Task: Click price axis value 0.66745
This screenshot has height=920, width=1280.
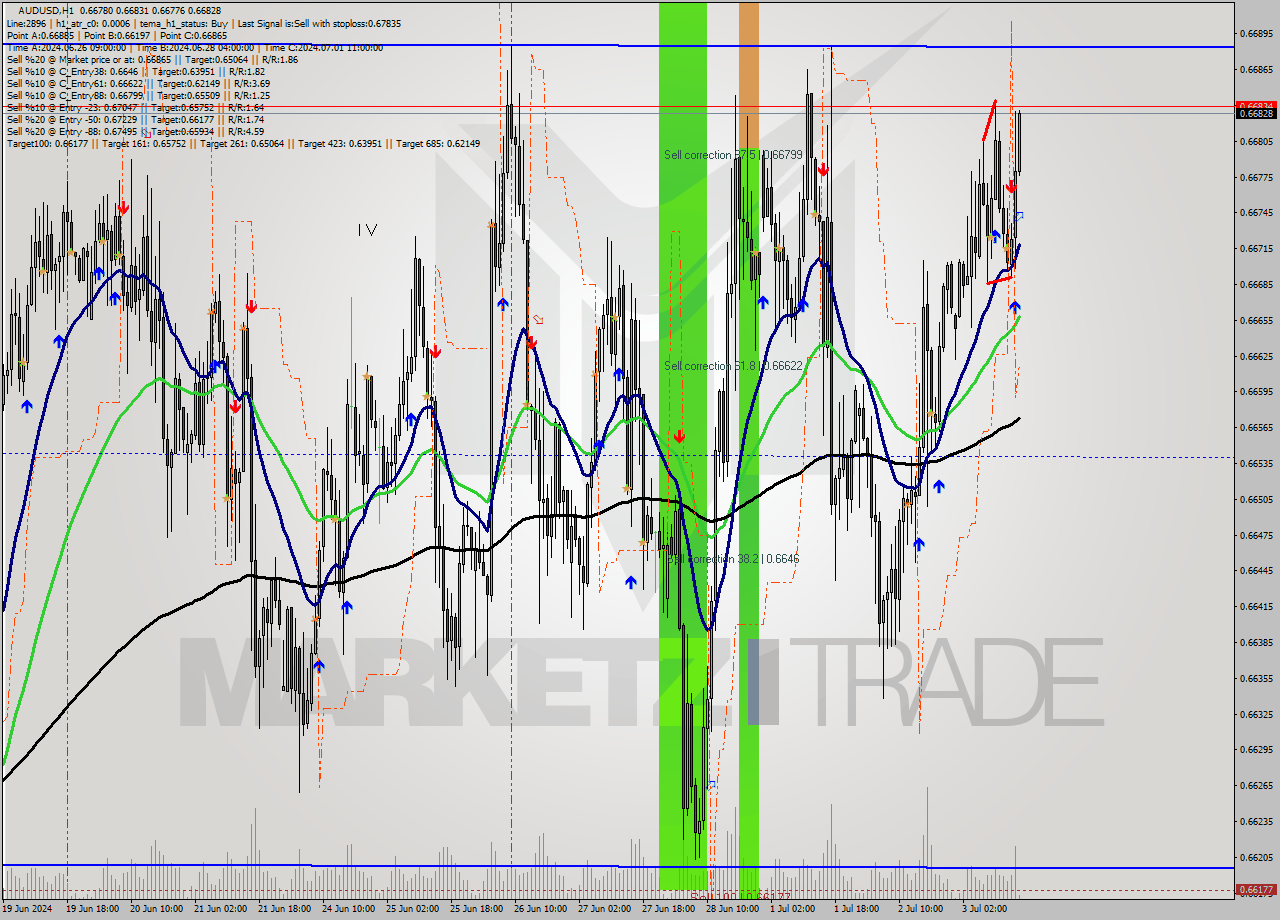Action: [1256, 213]
